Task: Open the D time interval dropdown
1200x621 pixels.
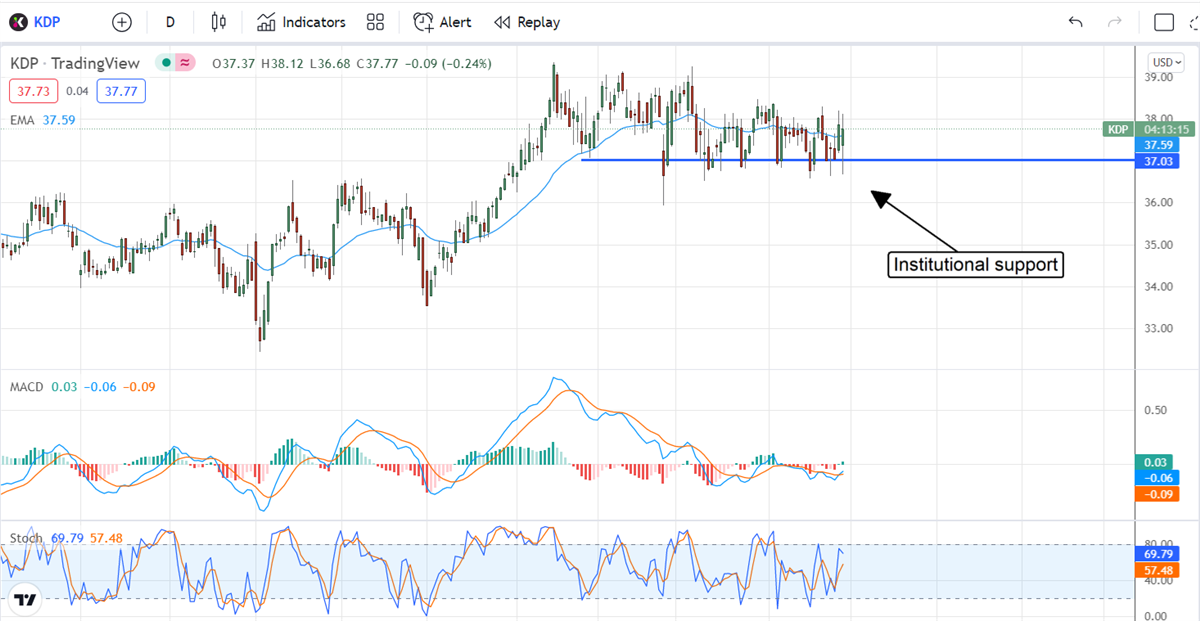Action: coord(171,22)
